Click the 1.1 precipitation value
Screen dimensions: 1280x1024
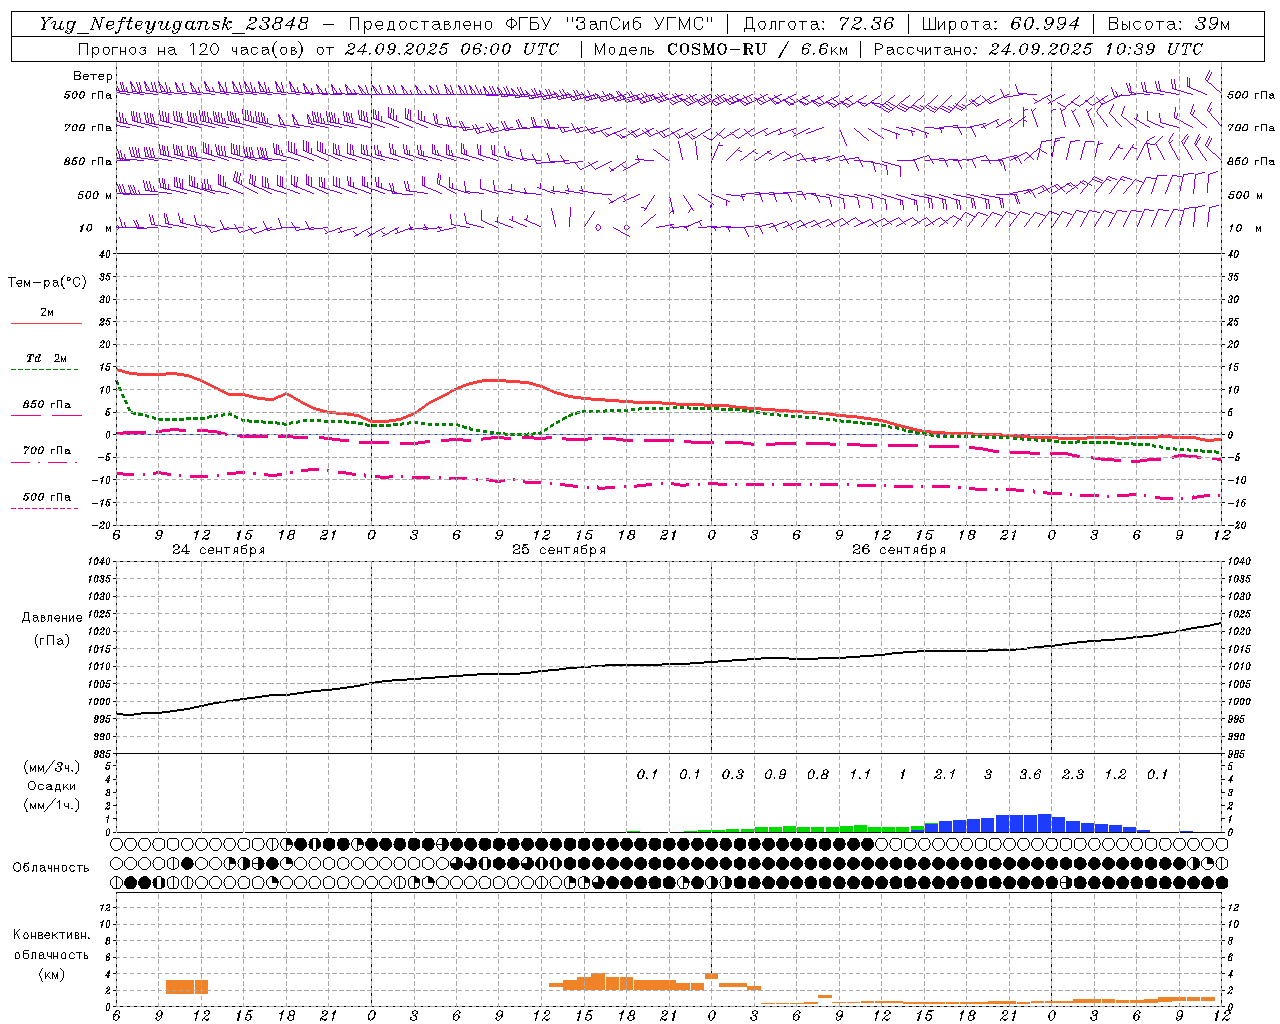click(x=860, y=775)
